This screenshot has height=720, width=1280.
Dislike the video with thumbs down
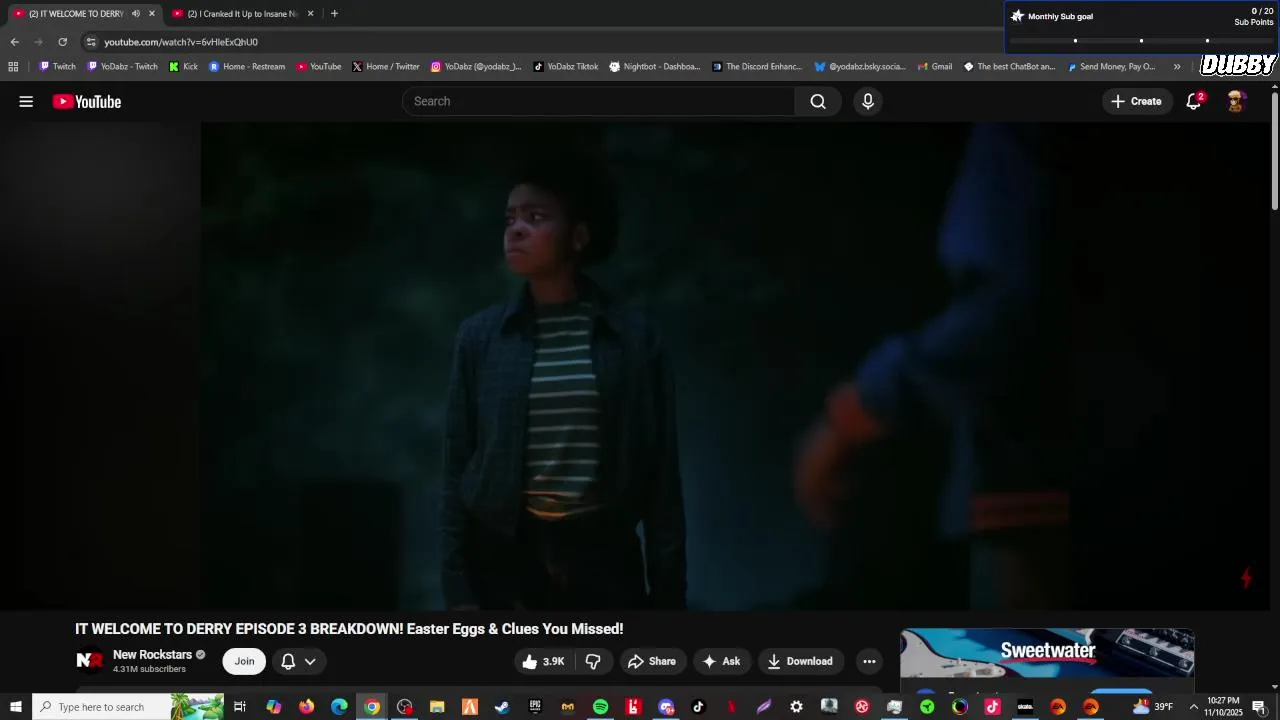594,661
